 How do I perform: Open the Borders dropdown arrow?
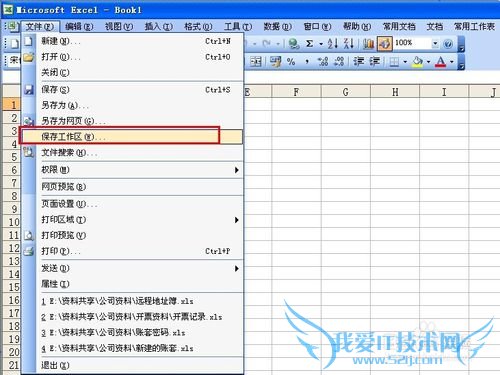point(405,62)
